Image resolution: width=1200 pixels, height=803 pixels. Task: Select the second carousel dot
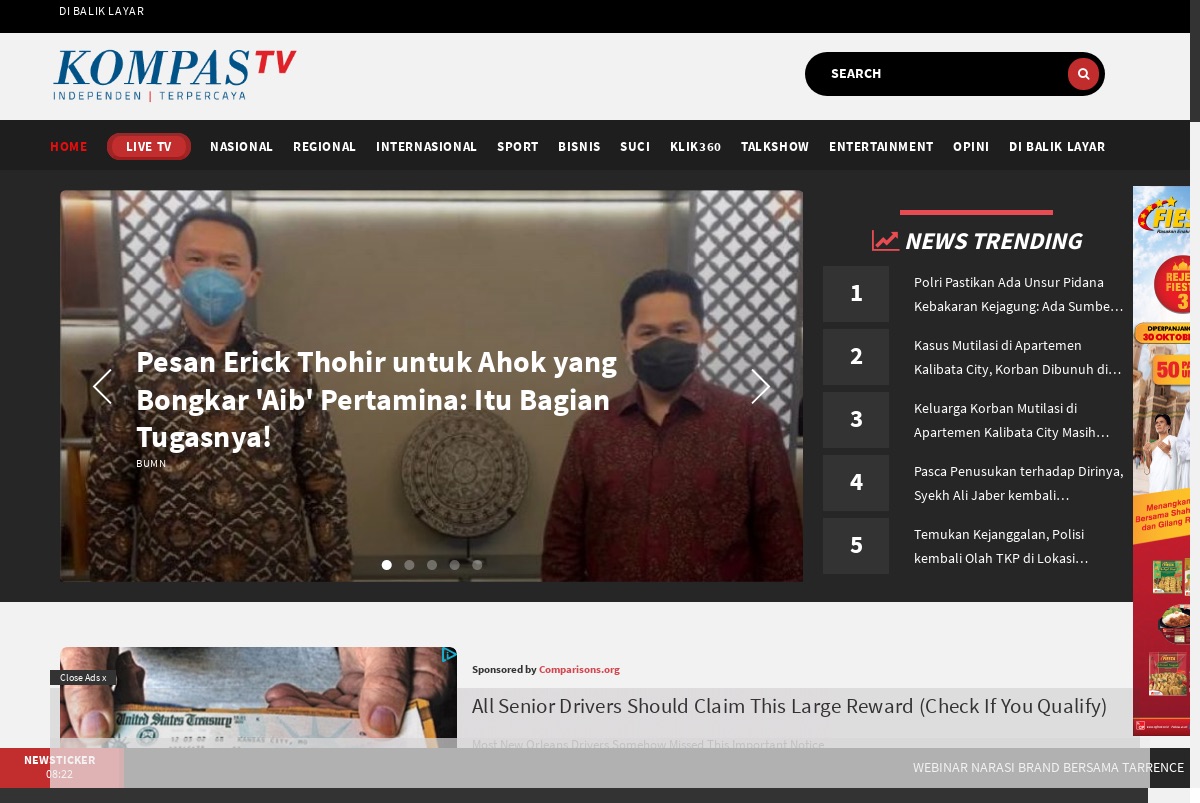(409, 565)
